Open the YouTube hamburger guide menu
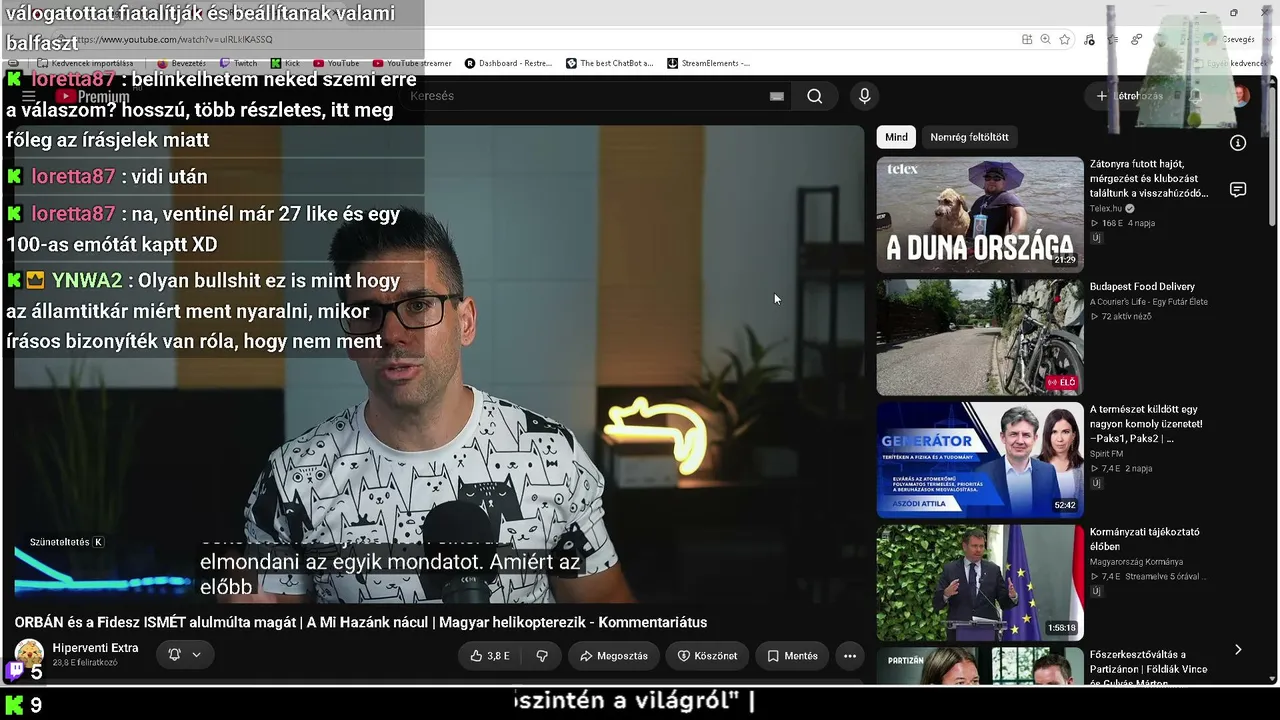 pyautogui.click(x=29, y=96)
